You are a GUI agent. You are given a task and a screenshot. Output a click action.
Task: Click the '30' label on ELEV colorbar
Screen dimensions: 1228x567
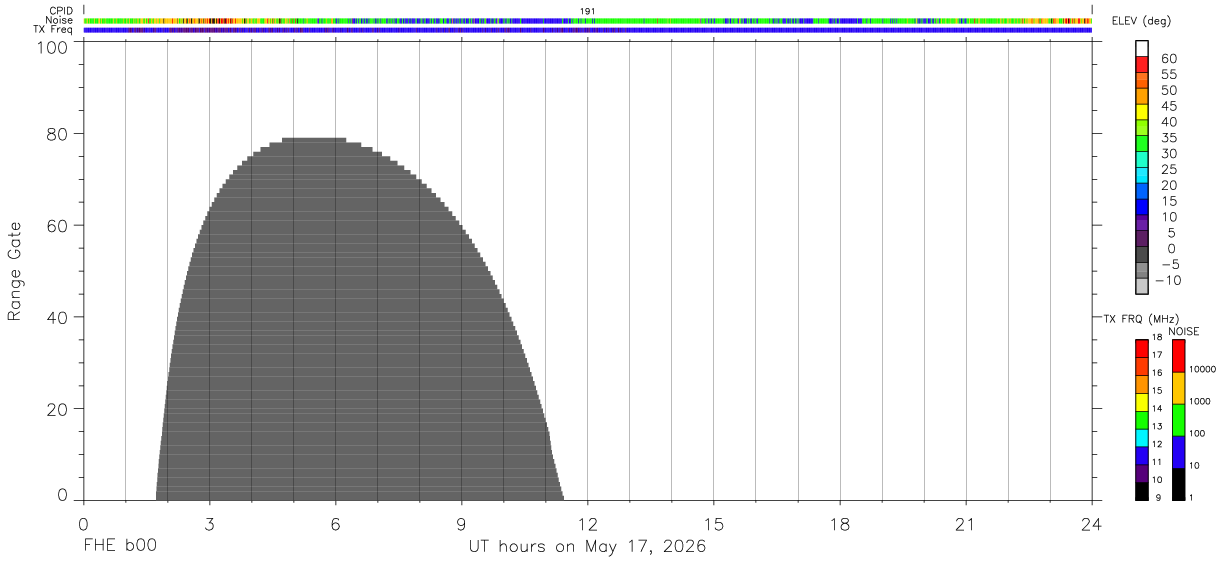click(1169, 154)
